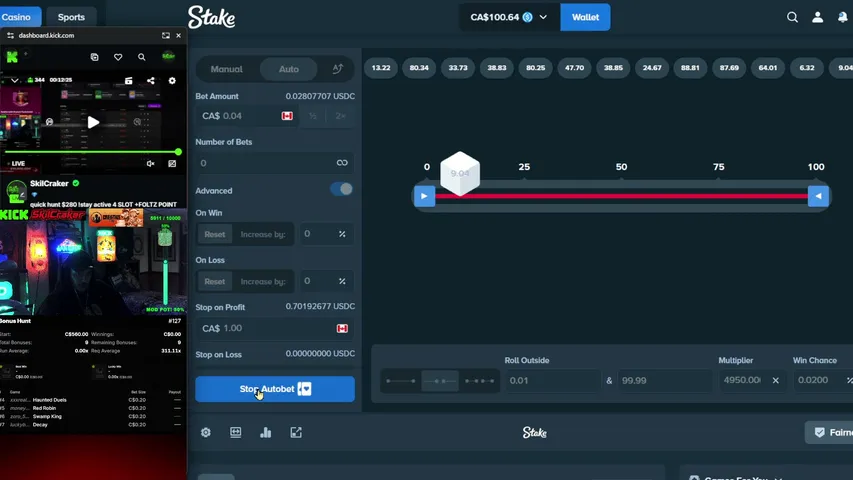853x480 pixels.
Task: Open the notifications bell icon
Action: [x=843, y=17]
